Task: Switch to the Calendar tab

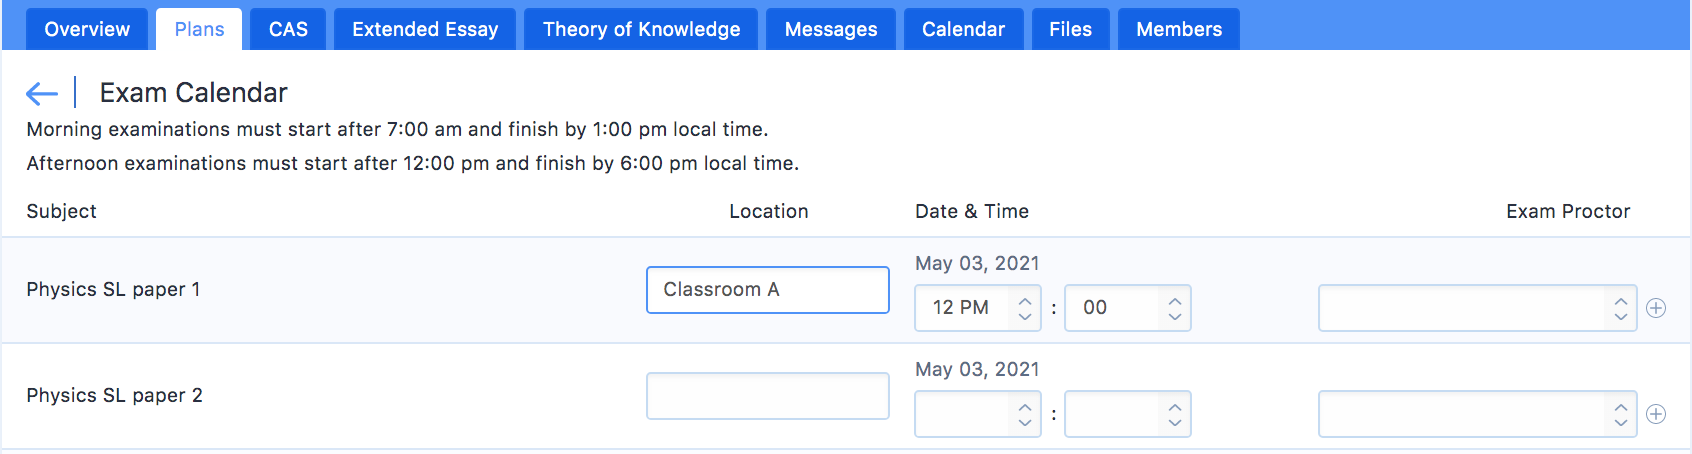Action: [x=963, y=29]
